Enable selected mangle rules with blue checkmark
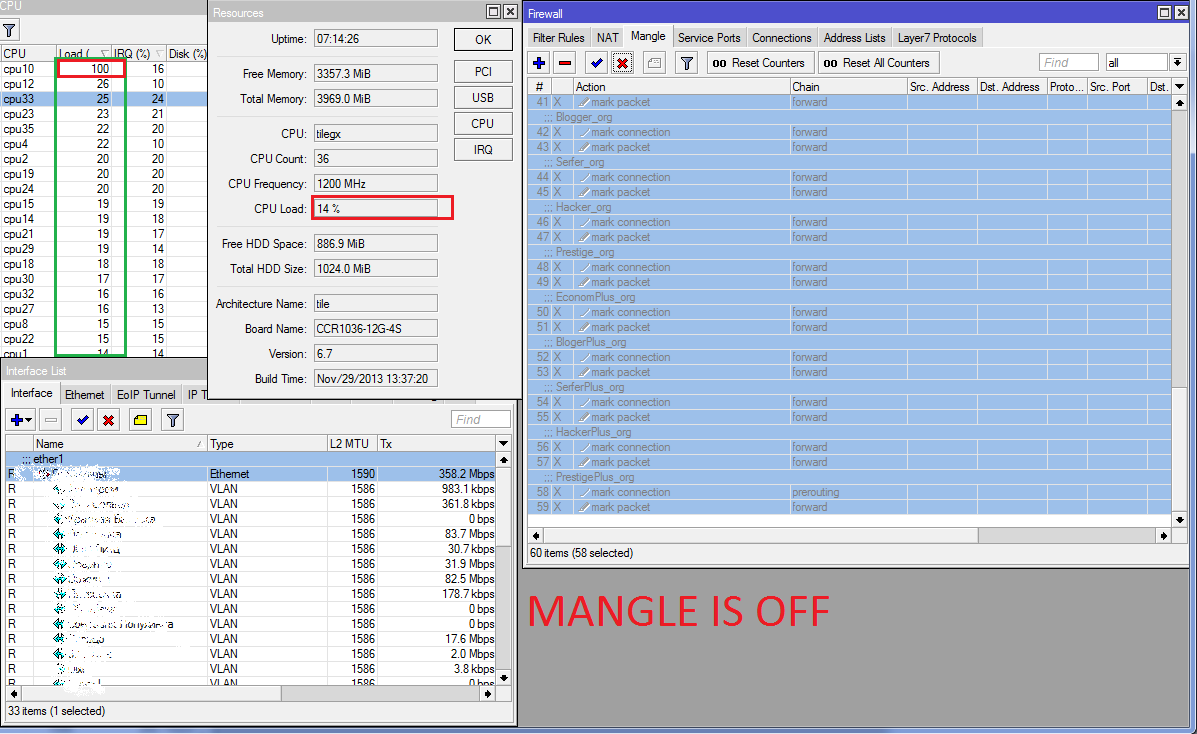 (597, 63)
